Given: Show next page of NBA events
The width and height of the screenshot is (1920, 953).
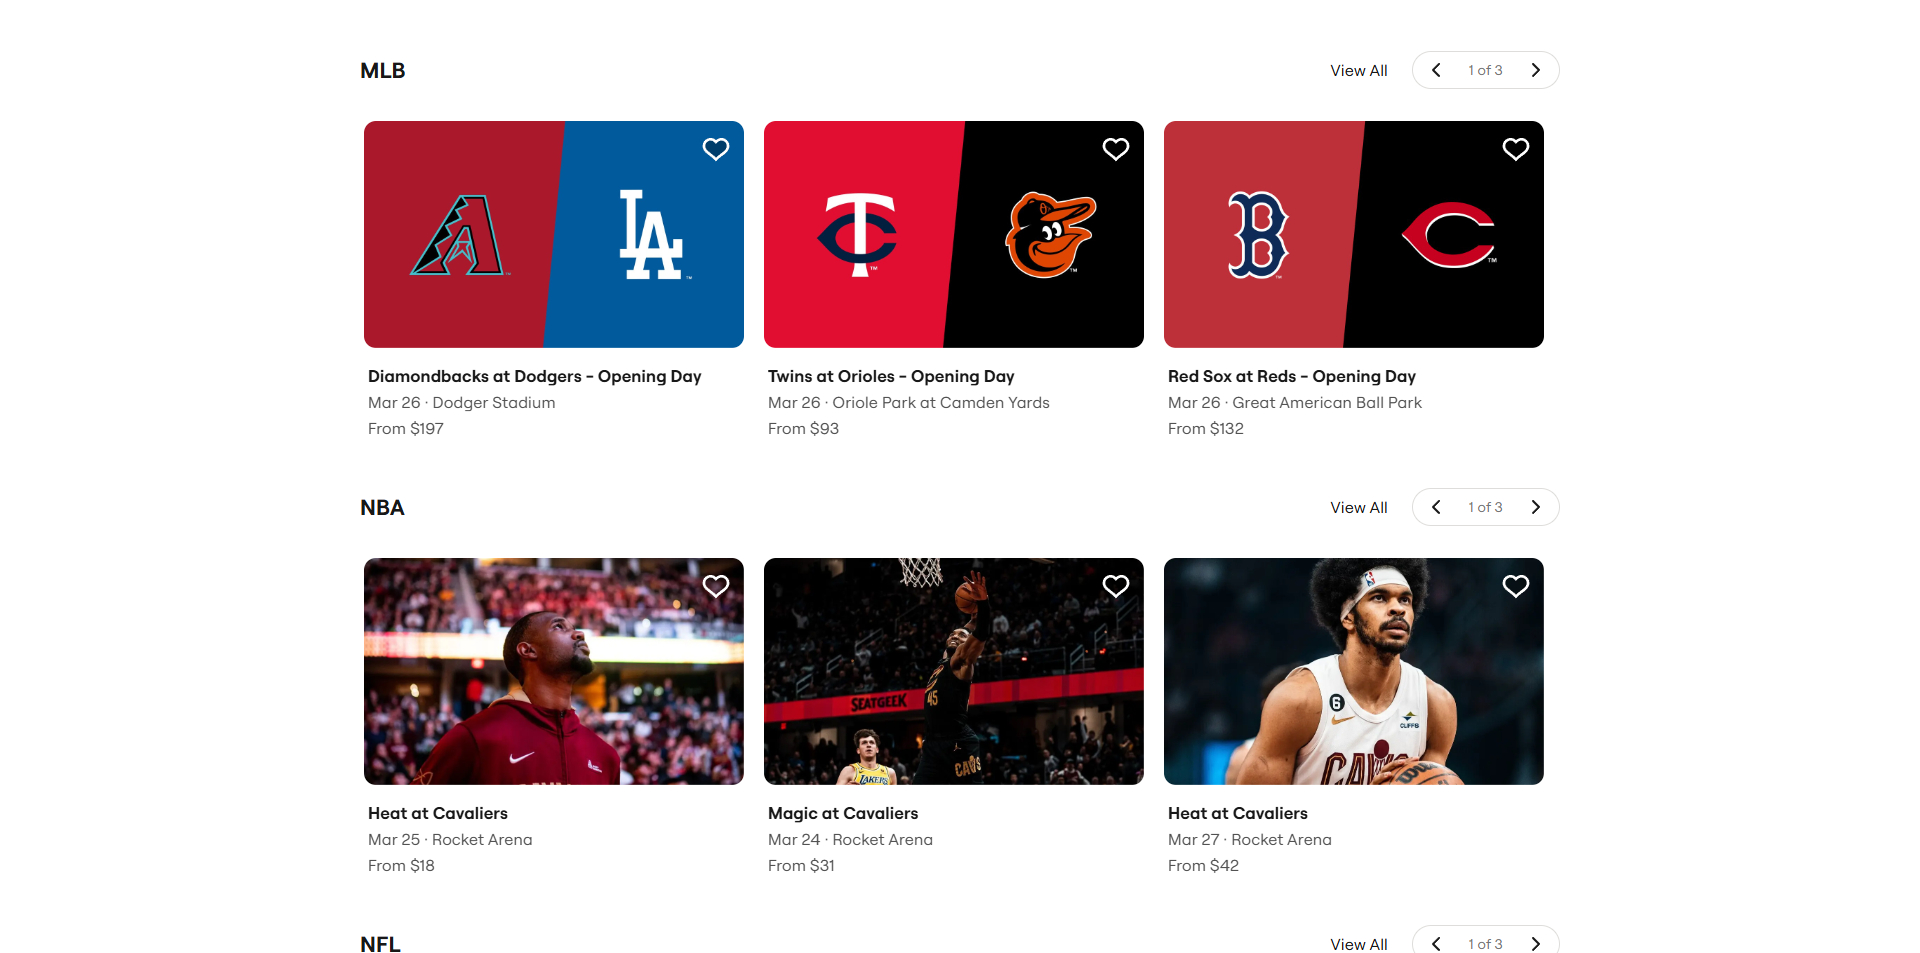Looking at the screenshot, I should [x=1535, y=507].
